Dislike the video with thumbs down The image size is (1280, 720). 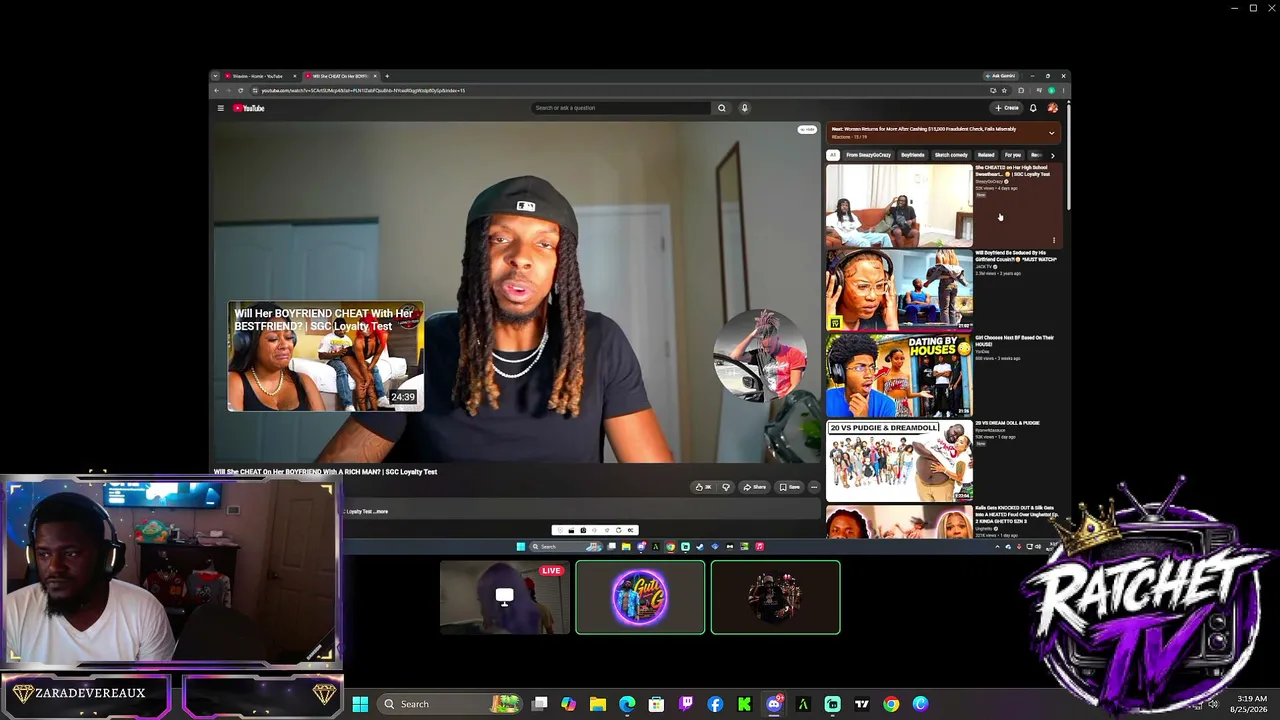[726, 487]
